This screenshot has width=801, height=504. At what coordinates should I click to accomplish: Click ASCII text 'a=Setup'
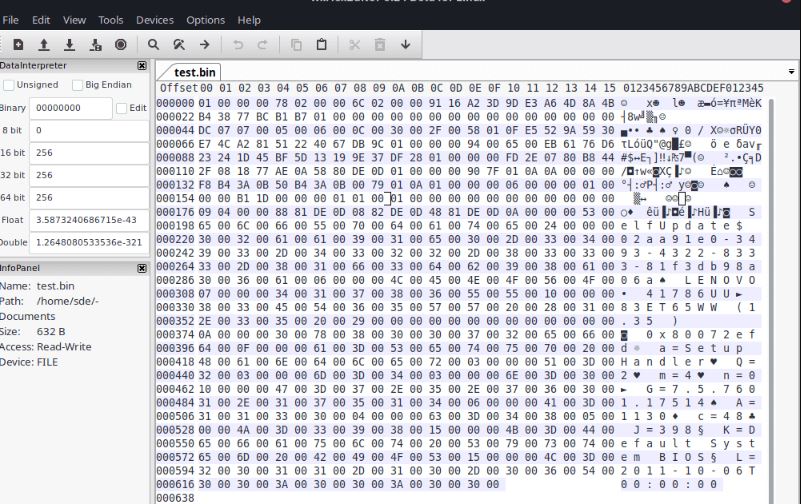pos(701,348)
